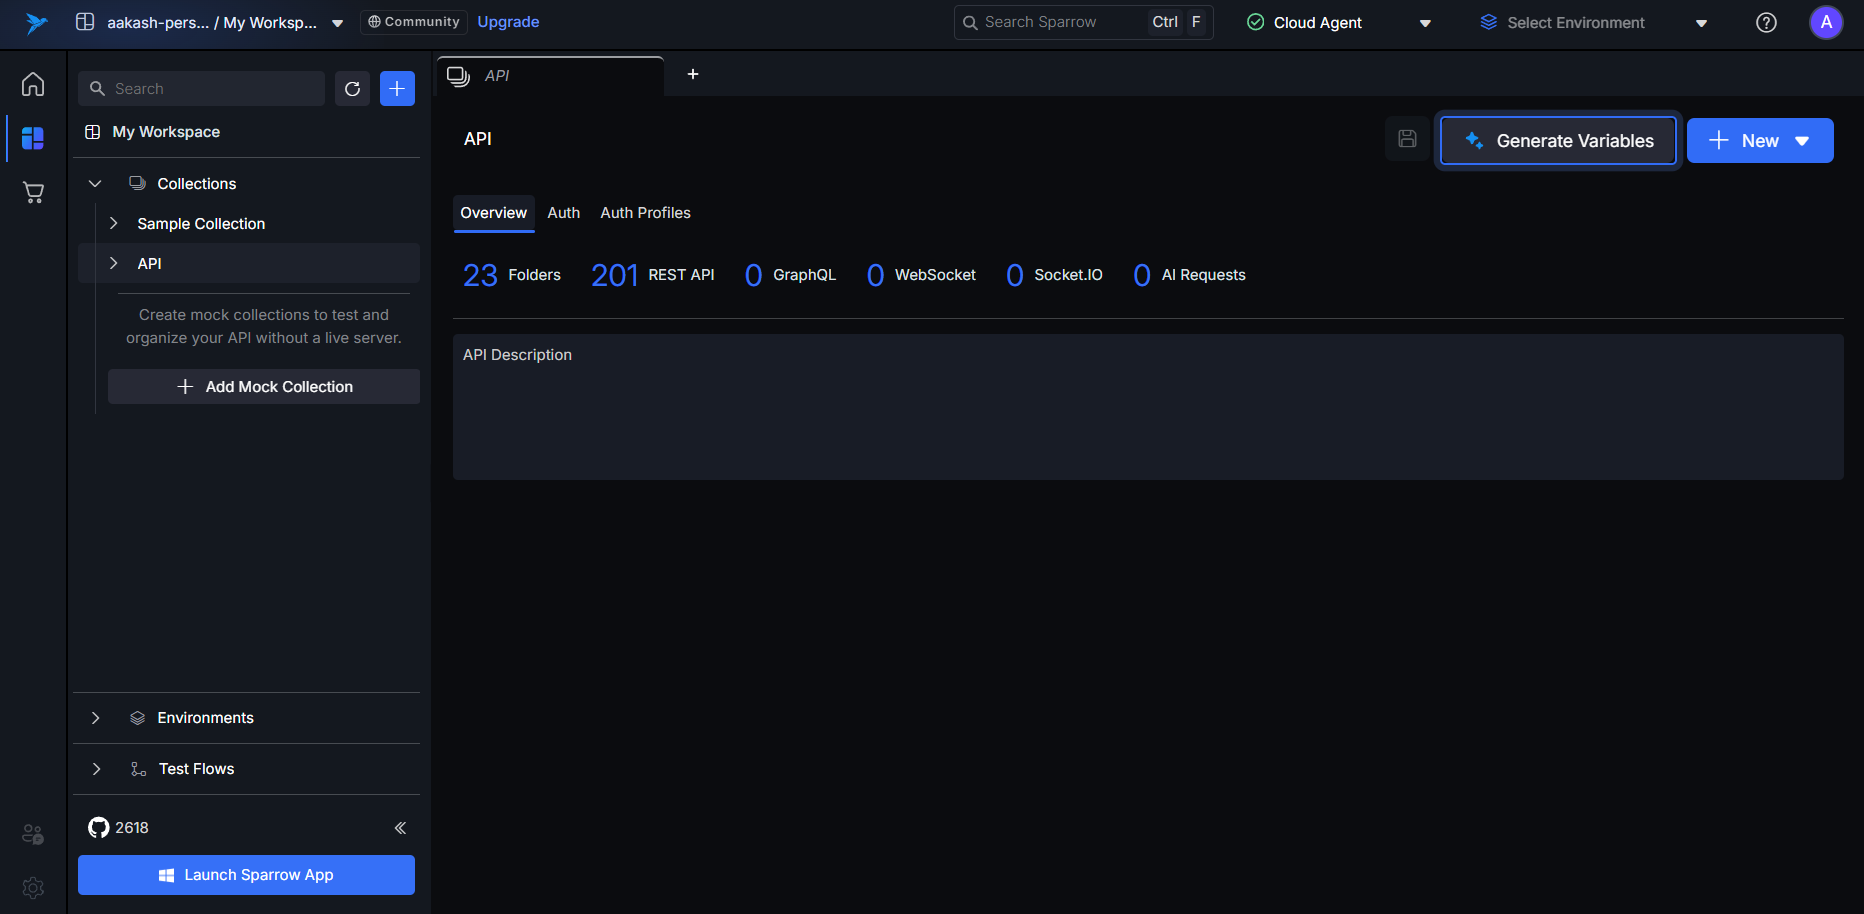Open the New button dropdown arrow
Image resolution: width=1864 pixels, height=914 pixels.
tap(1802, 141)
